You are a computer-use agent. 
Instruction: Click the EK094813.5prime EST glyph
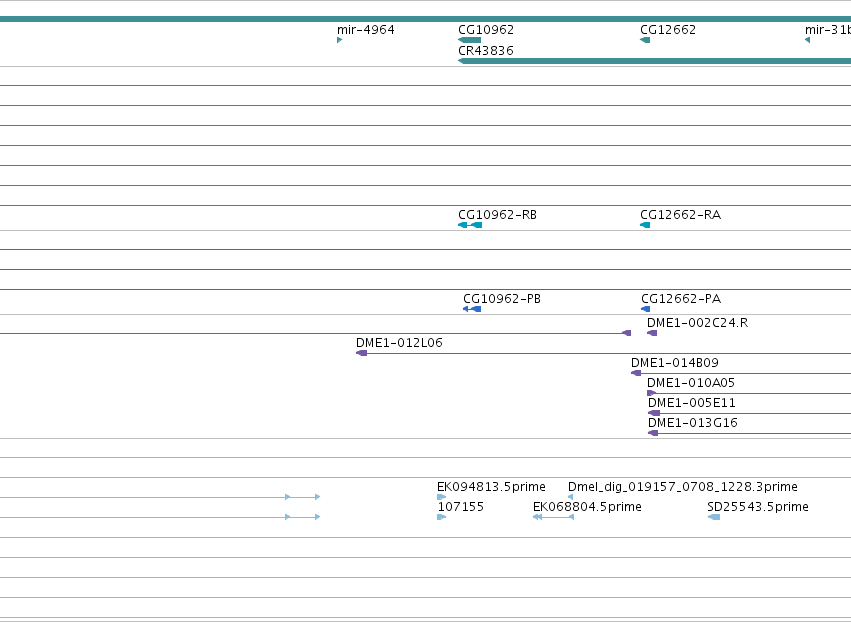441,497
